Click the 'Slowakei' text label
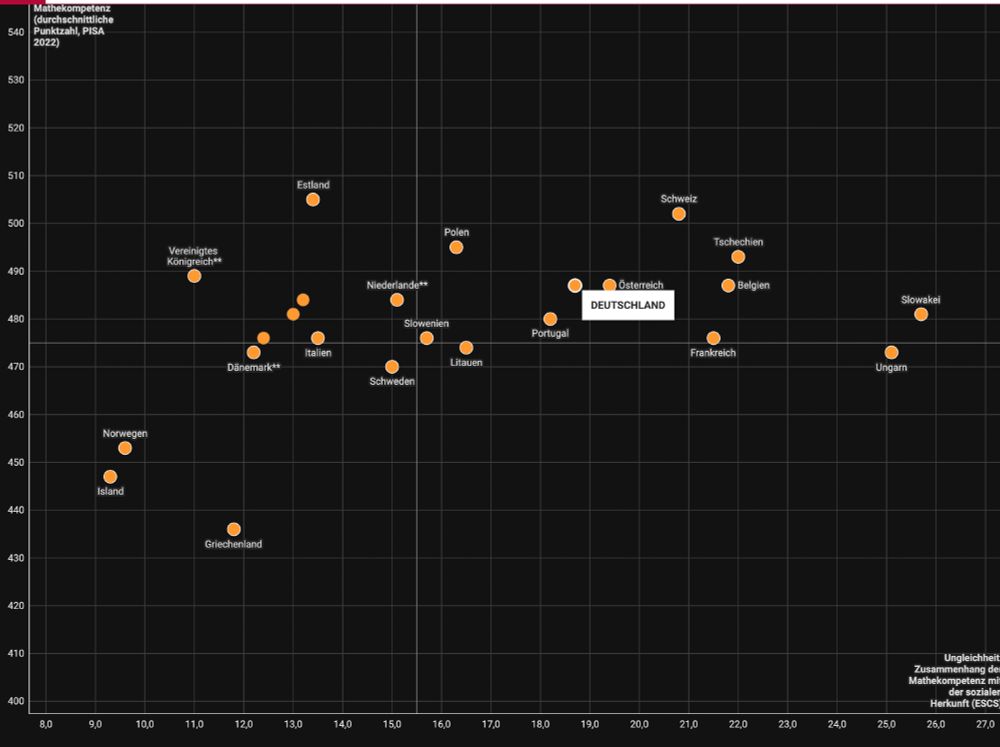The width and height of the screenshot is (1000, 747). pyautogui.click(x=920, y=300)
